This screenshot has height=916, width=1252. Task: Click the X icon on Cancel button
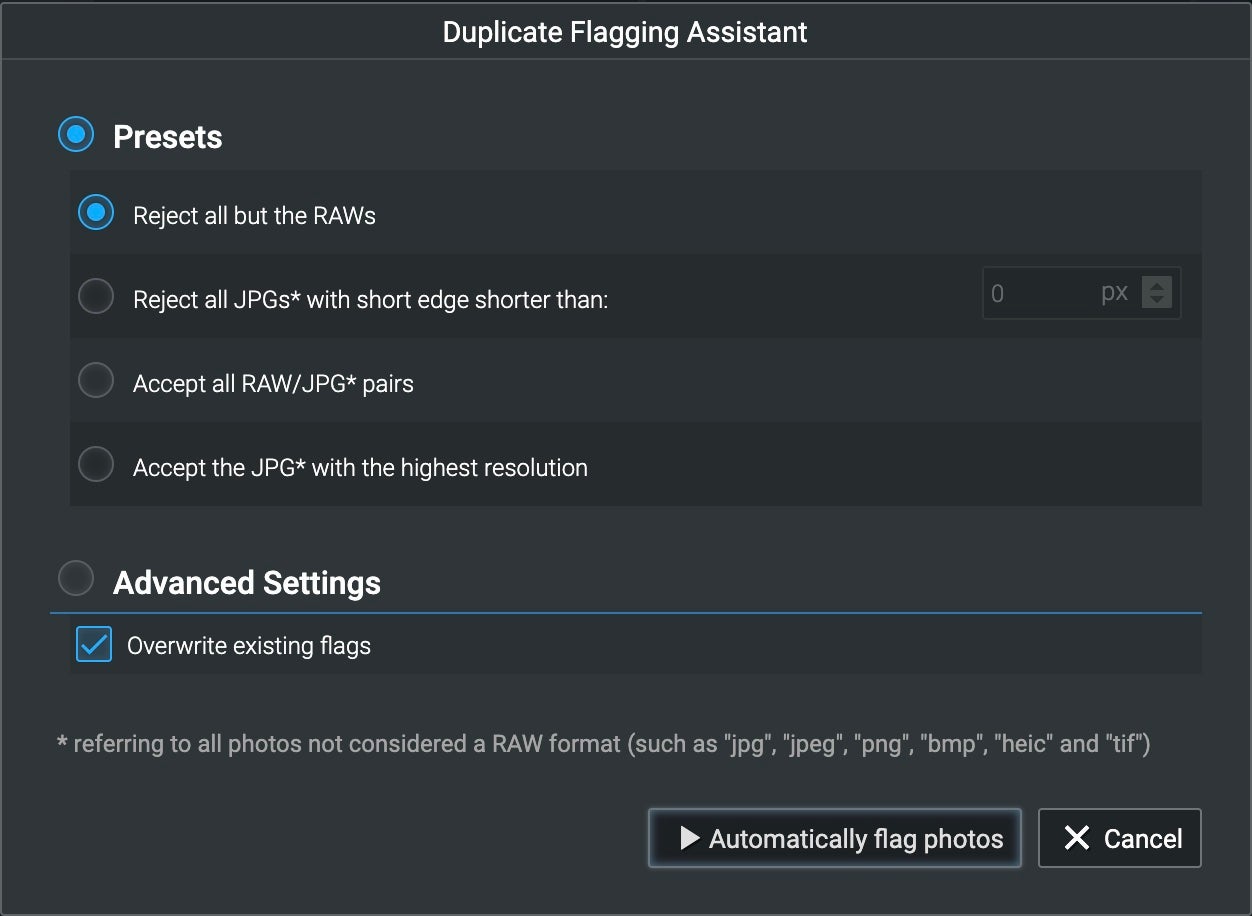click(1076, 838)
